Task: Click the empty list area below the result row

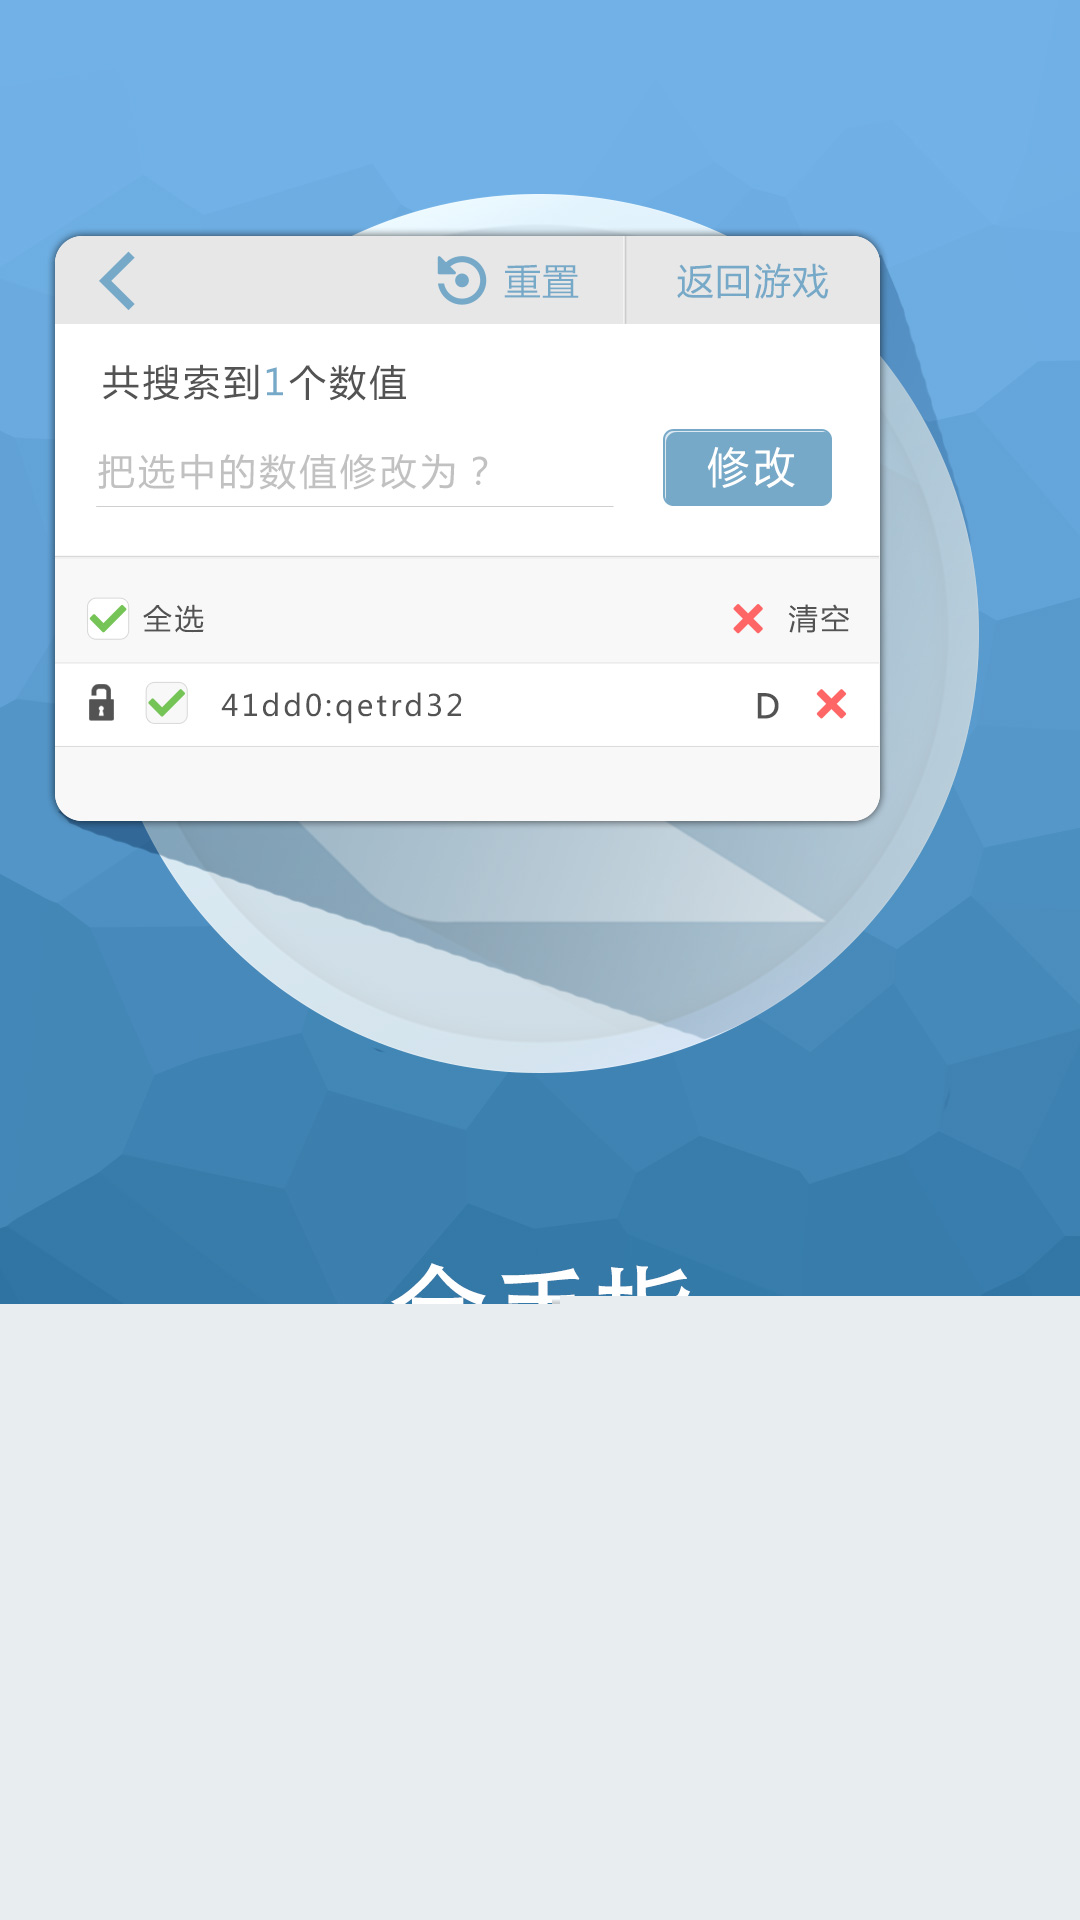Action: coord(467,783)
